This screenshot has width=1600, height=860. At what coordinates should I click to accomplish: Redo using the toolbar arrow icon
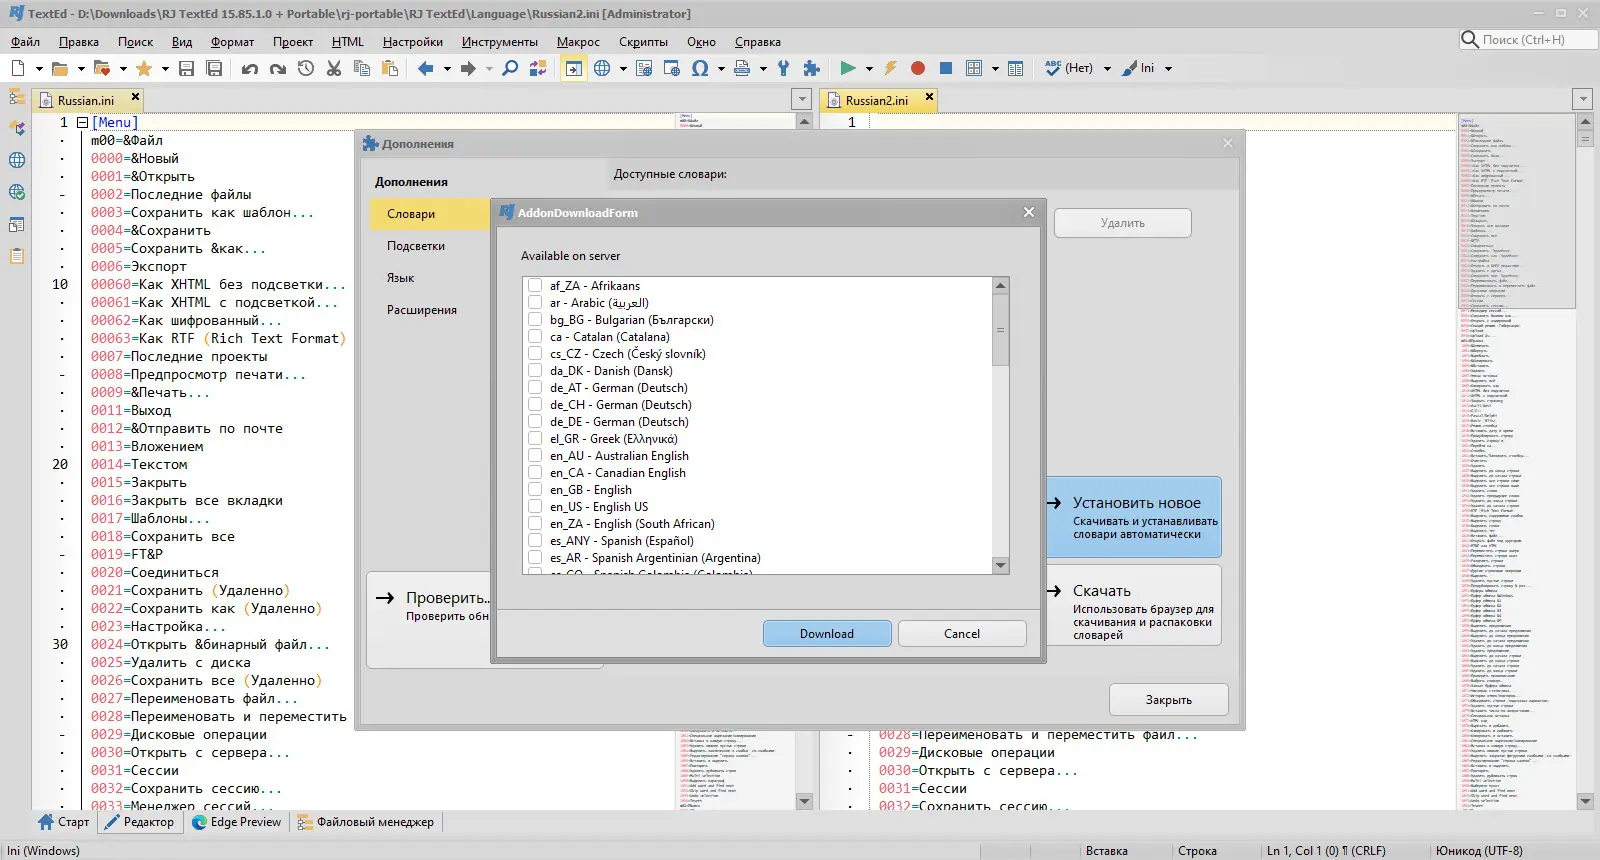coord(278,68)
